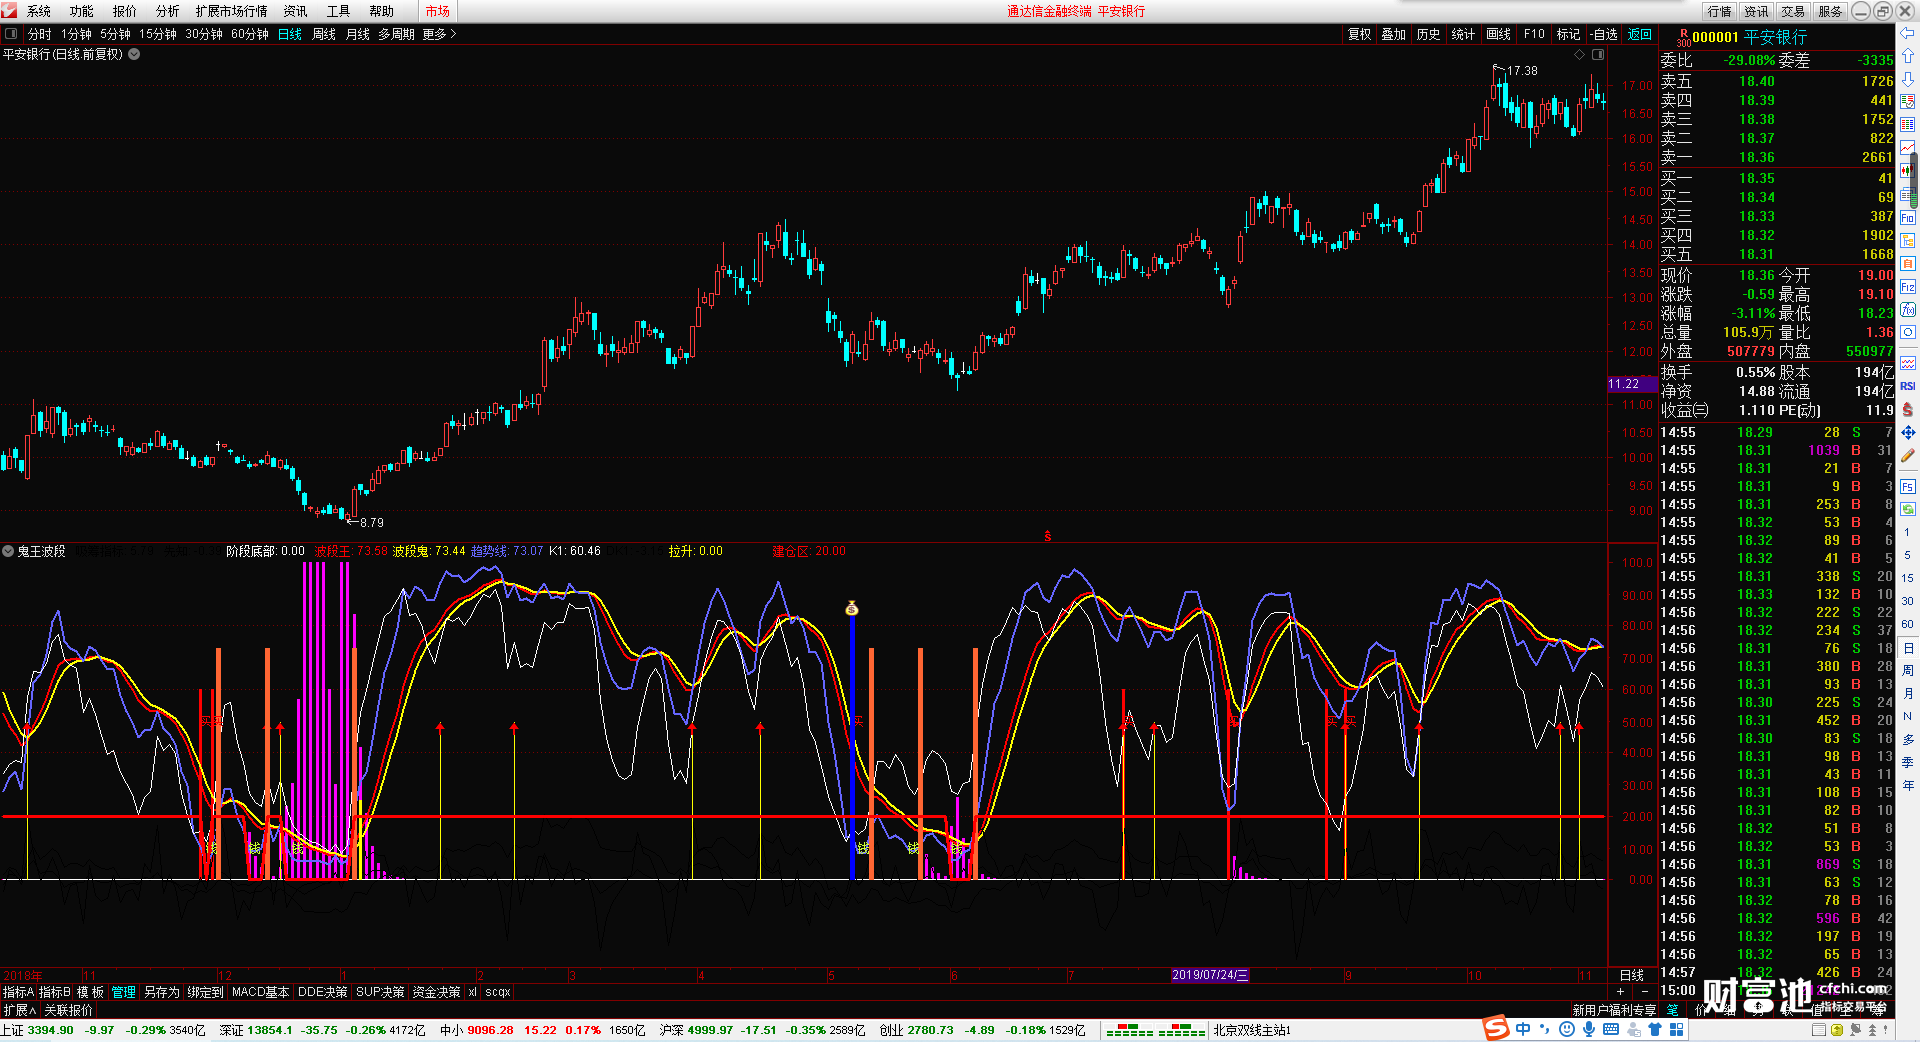The height and width of the screenshot is (1042, 1920).
Task: Click the application logo in the title bar
Action: (9, 11)
